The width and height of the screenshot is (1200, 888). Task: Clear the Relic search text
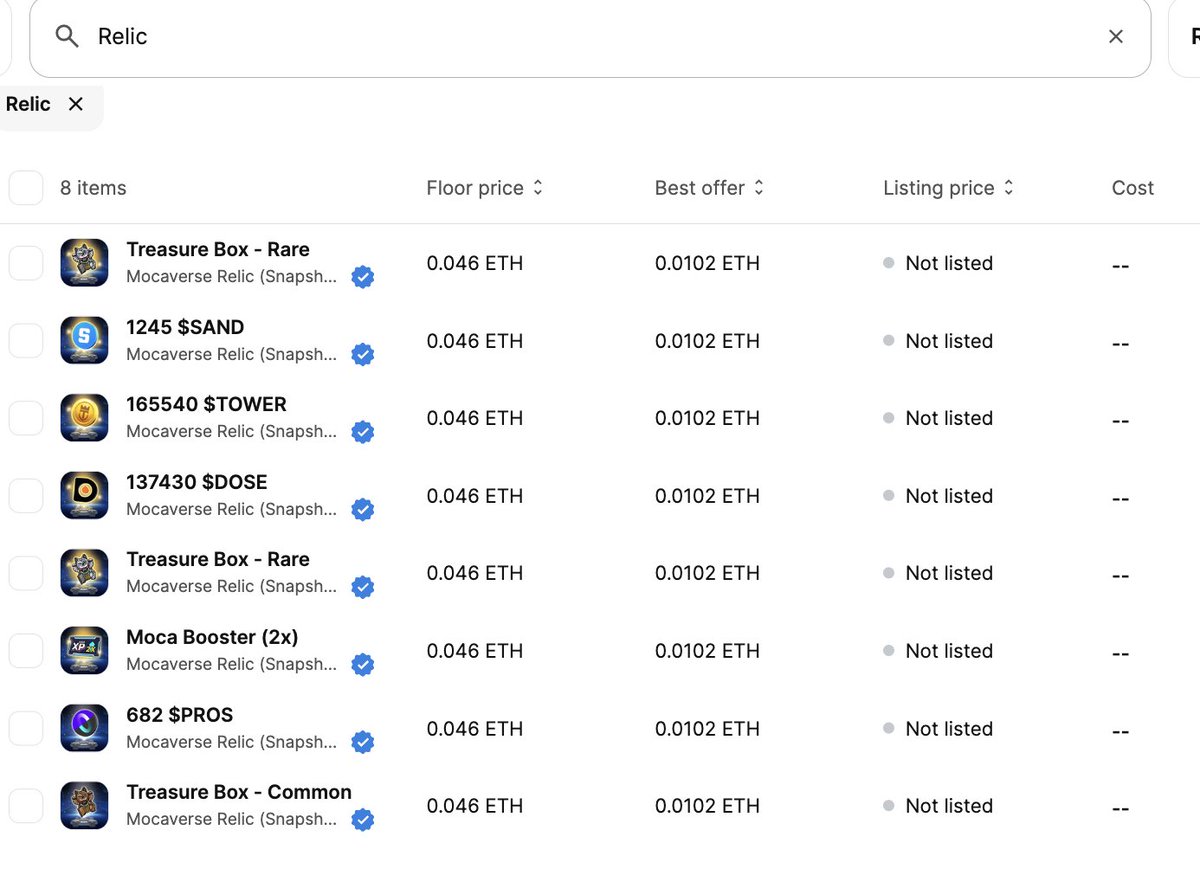click(1116, 37)
